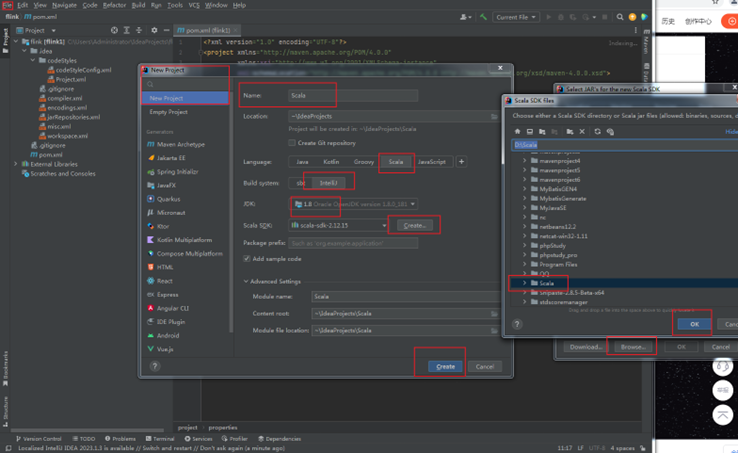
Task: Expand External Libraries node
Action: [16, 164]
